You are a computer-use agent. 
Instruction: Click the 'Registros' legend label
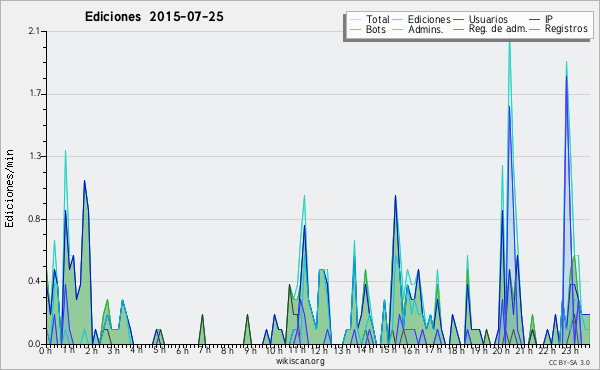tap(566, 29)
